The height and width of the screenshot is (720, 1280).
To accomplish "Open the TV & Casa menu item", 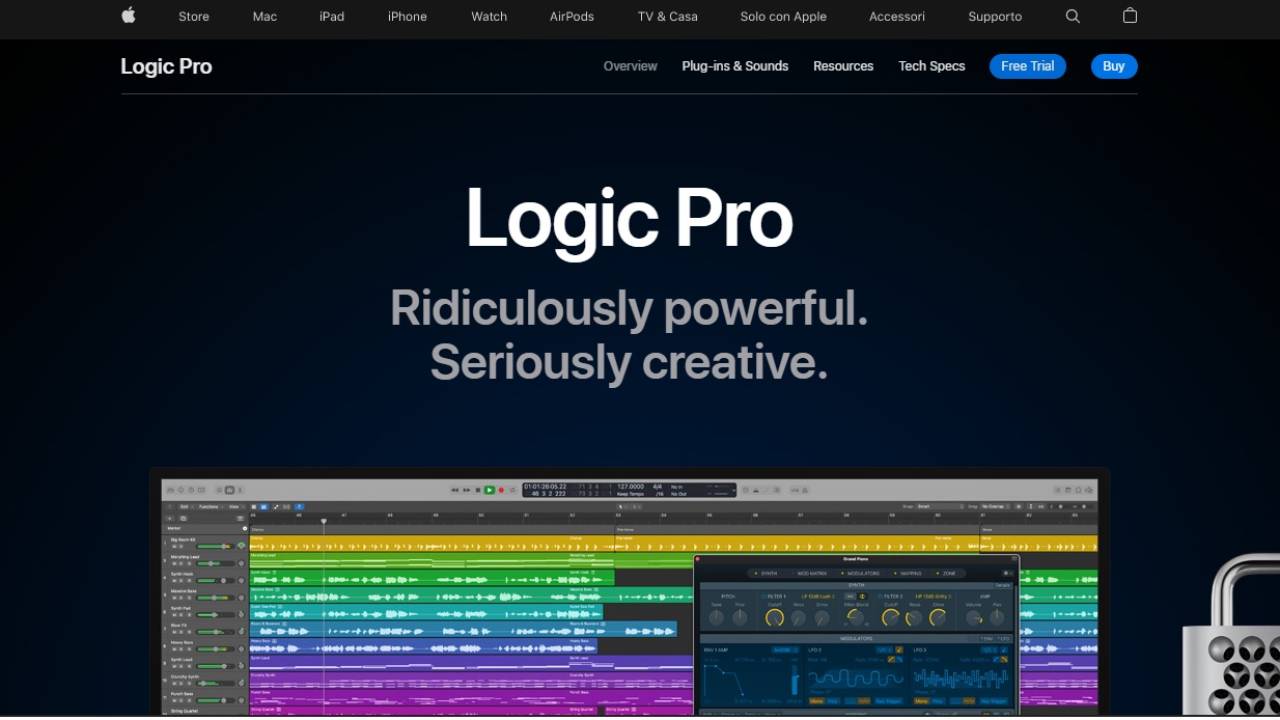I will click(x=668, y=16).
